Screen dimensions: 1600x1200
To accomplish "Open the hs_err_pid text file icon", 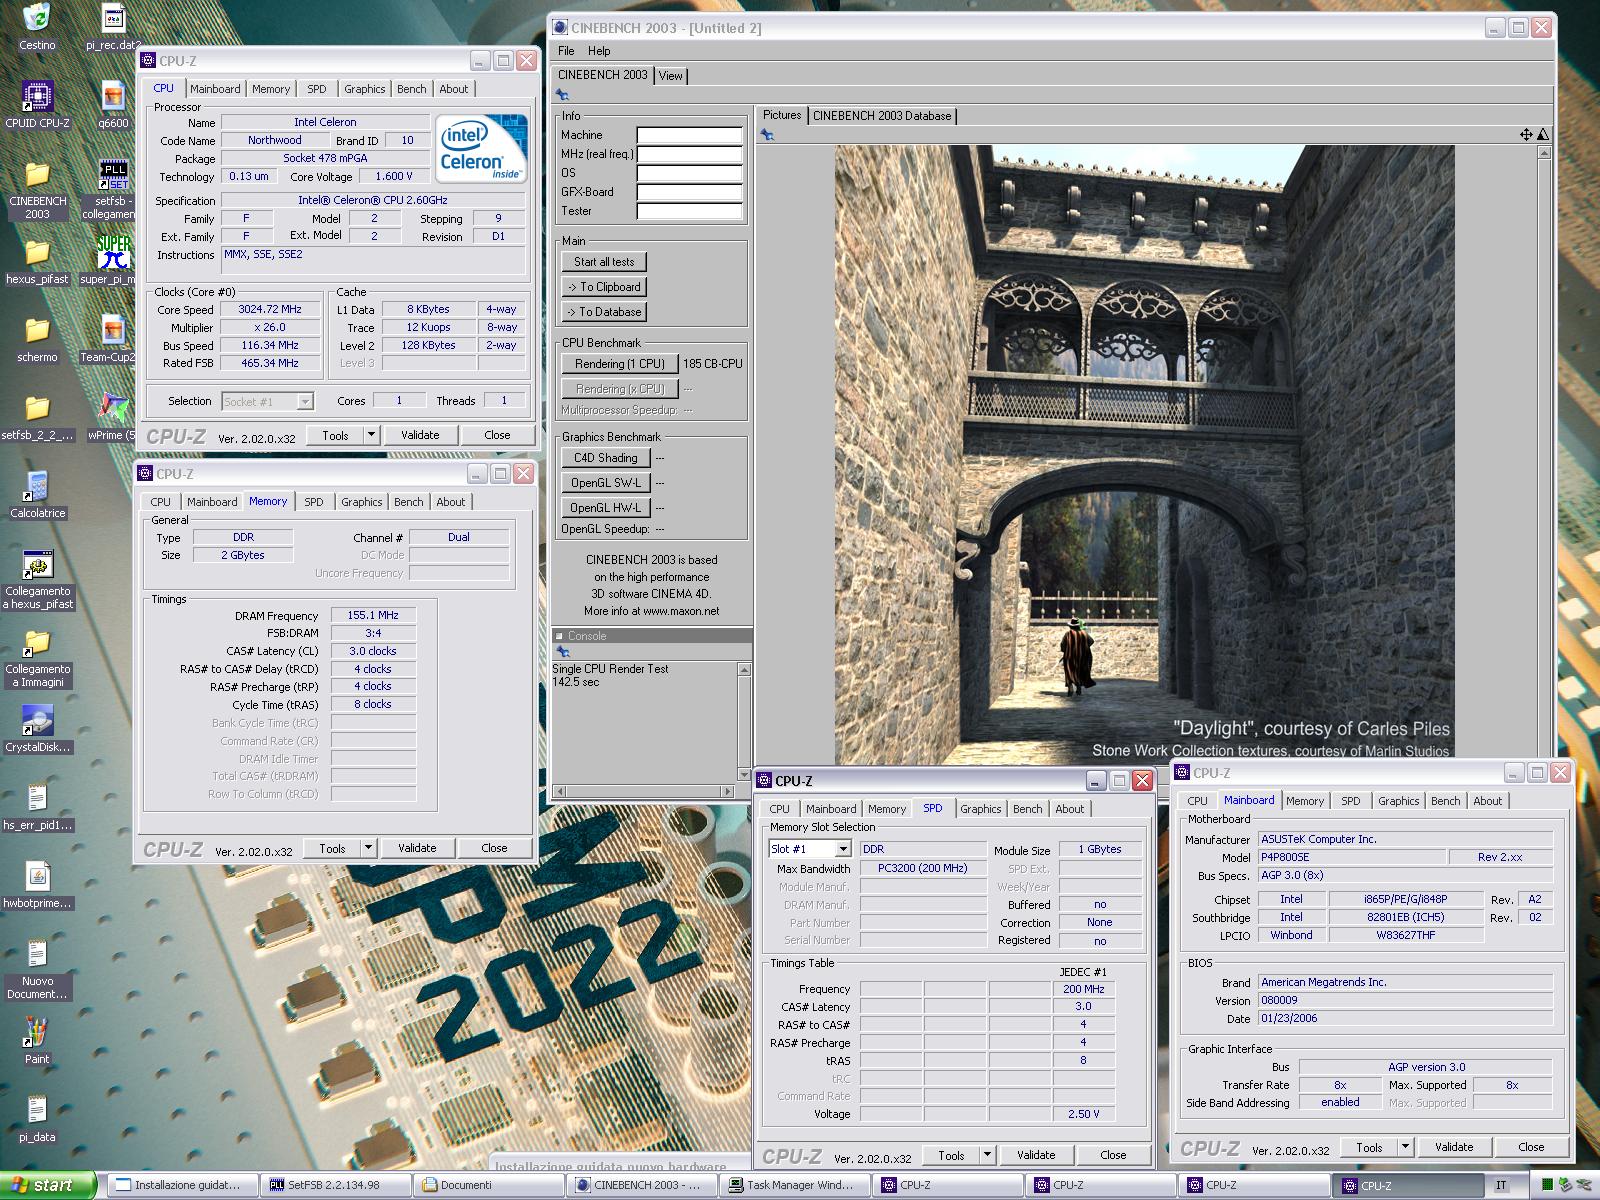I will click(x=37, y=799).
